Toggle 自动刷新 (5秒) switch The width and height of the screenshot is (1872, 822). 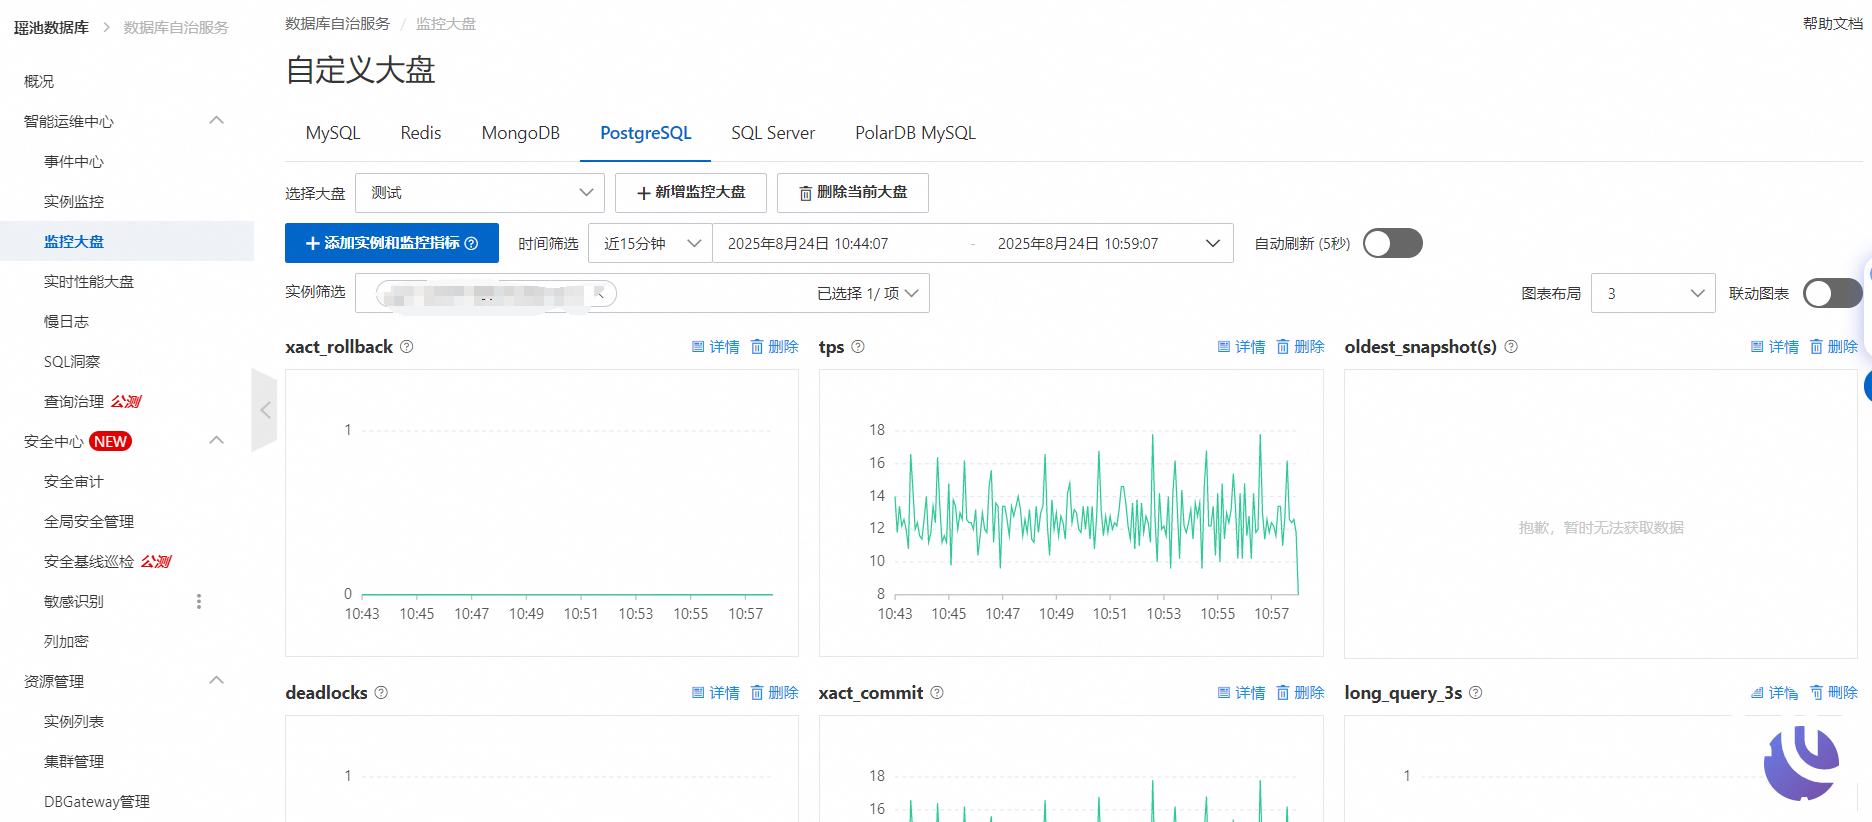pos(1393,243)
